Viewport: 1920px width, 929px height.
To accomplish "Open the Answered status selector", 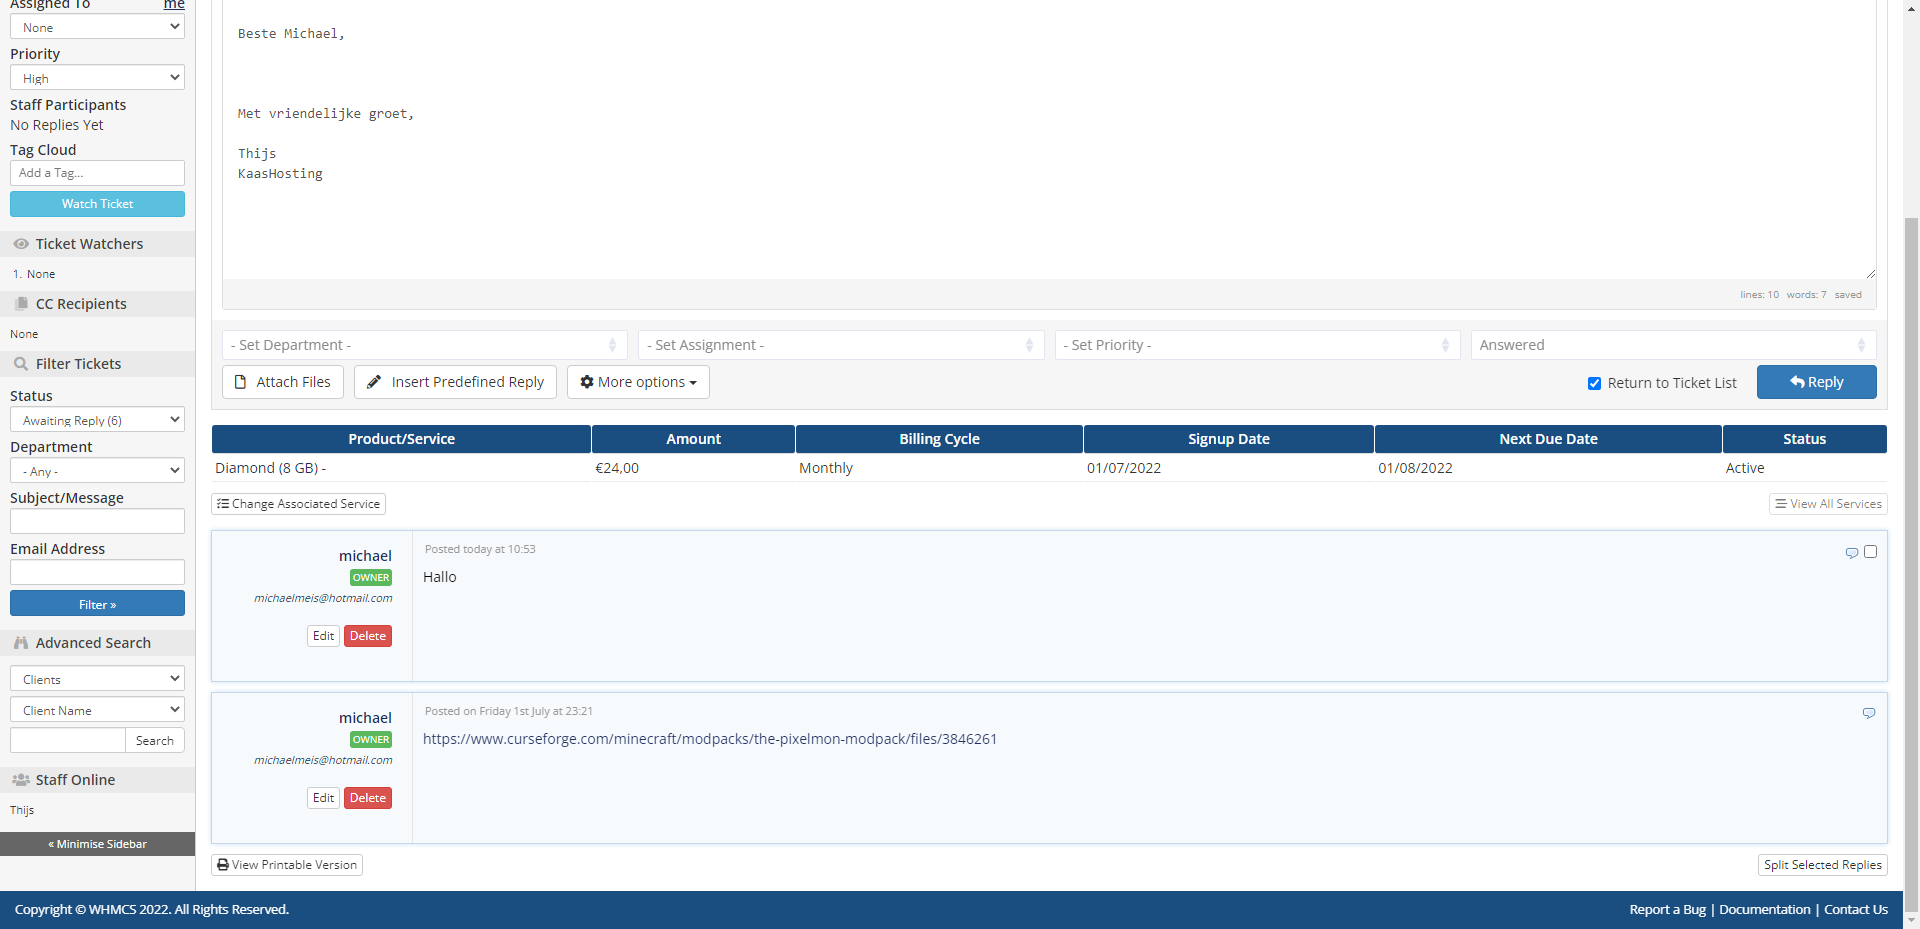I will 1672,345.
